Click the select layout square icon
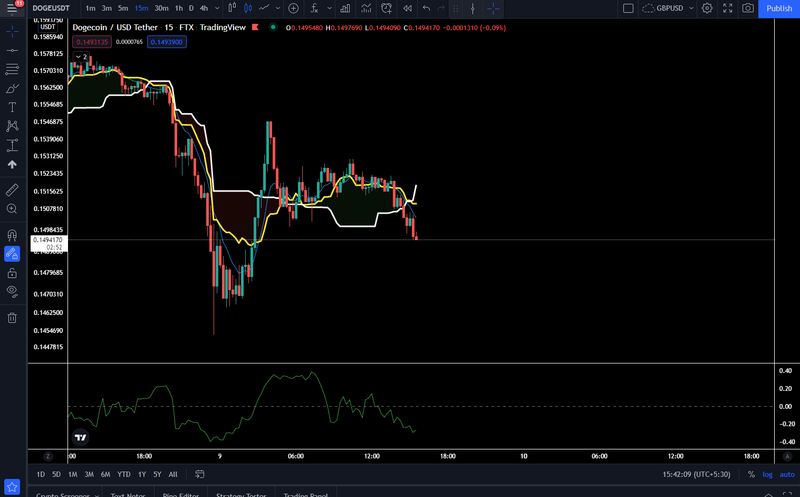 (629, 8)
